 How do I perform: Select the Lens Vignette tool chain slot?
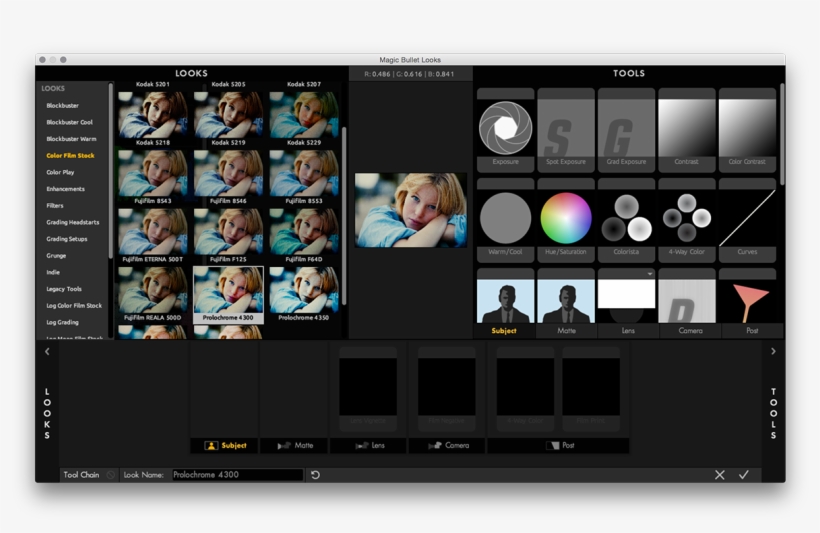coord(368,389)
